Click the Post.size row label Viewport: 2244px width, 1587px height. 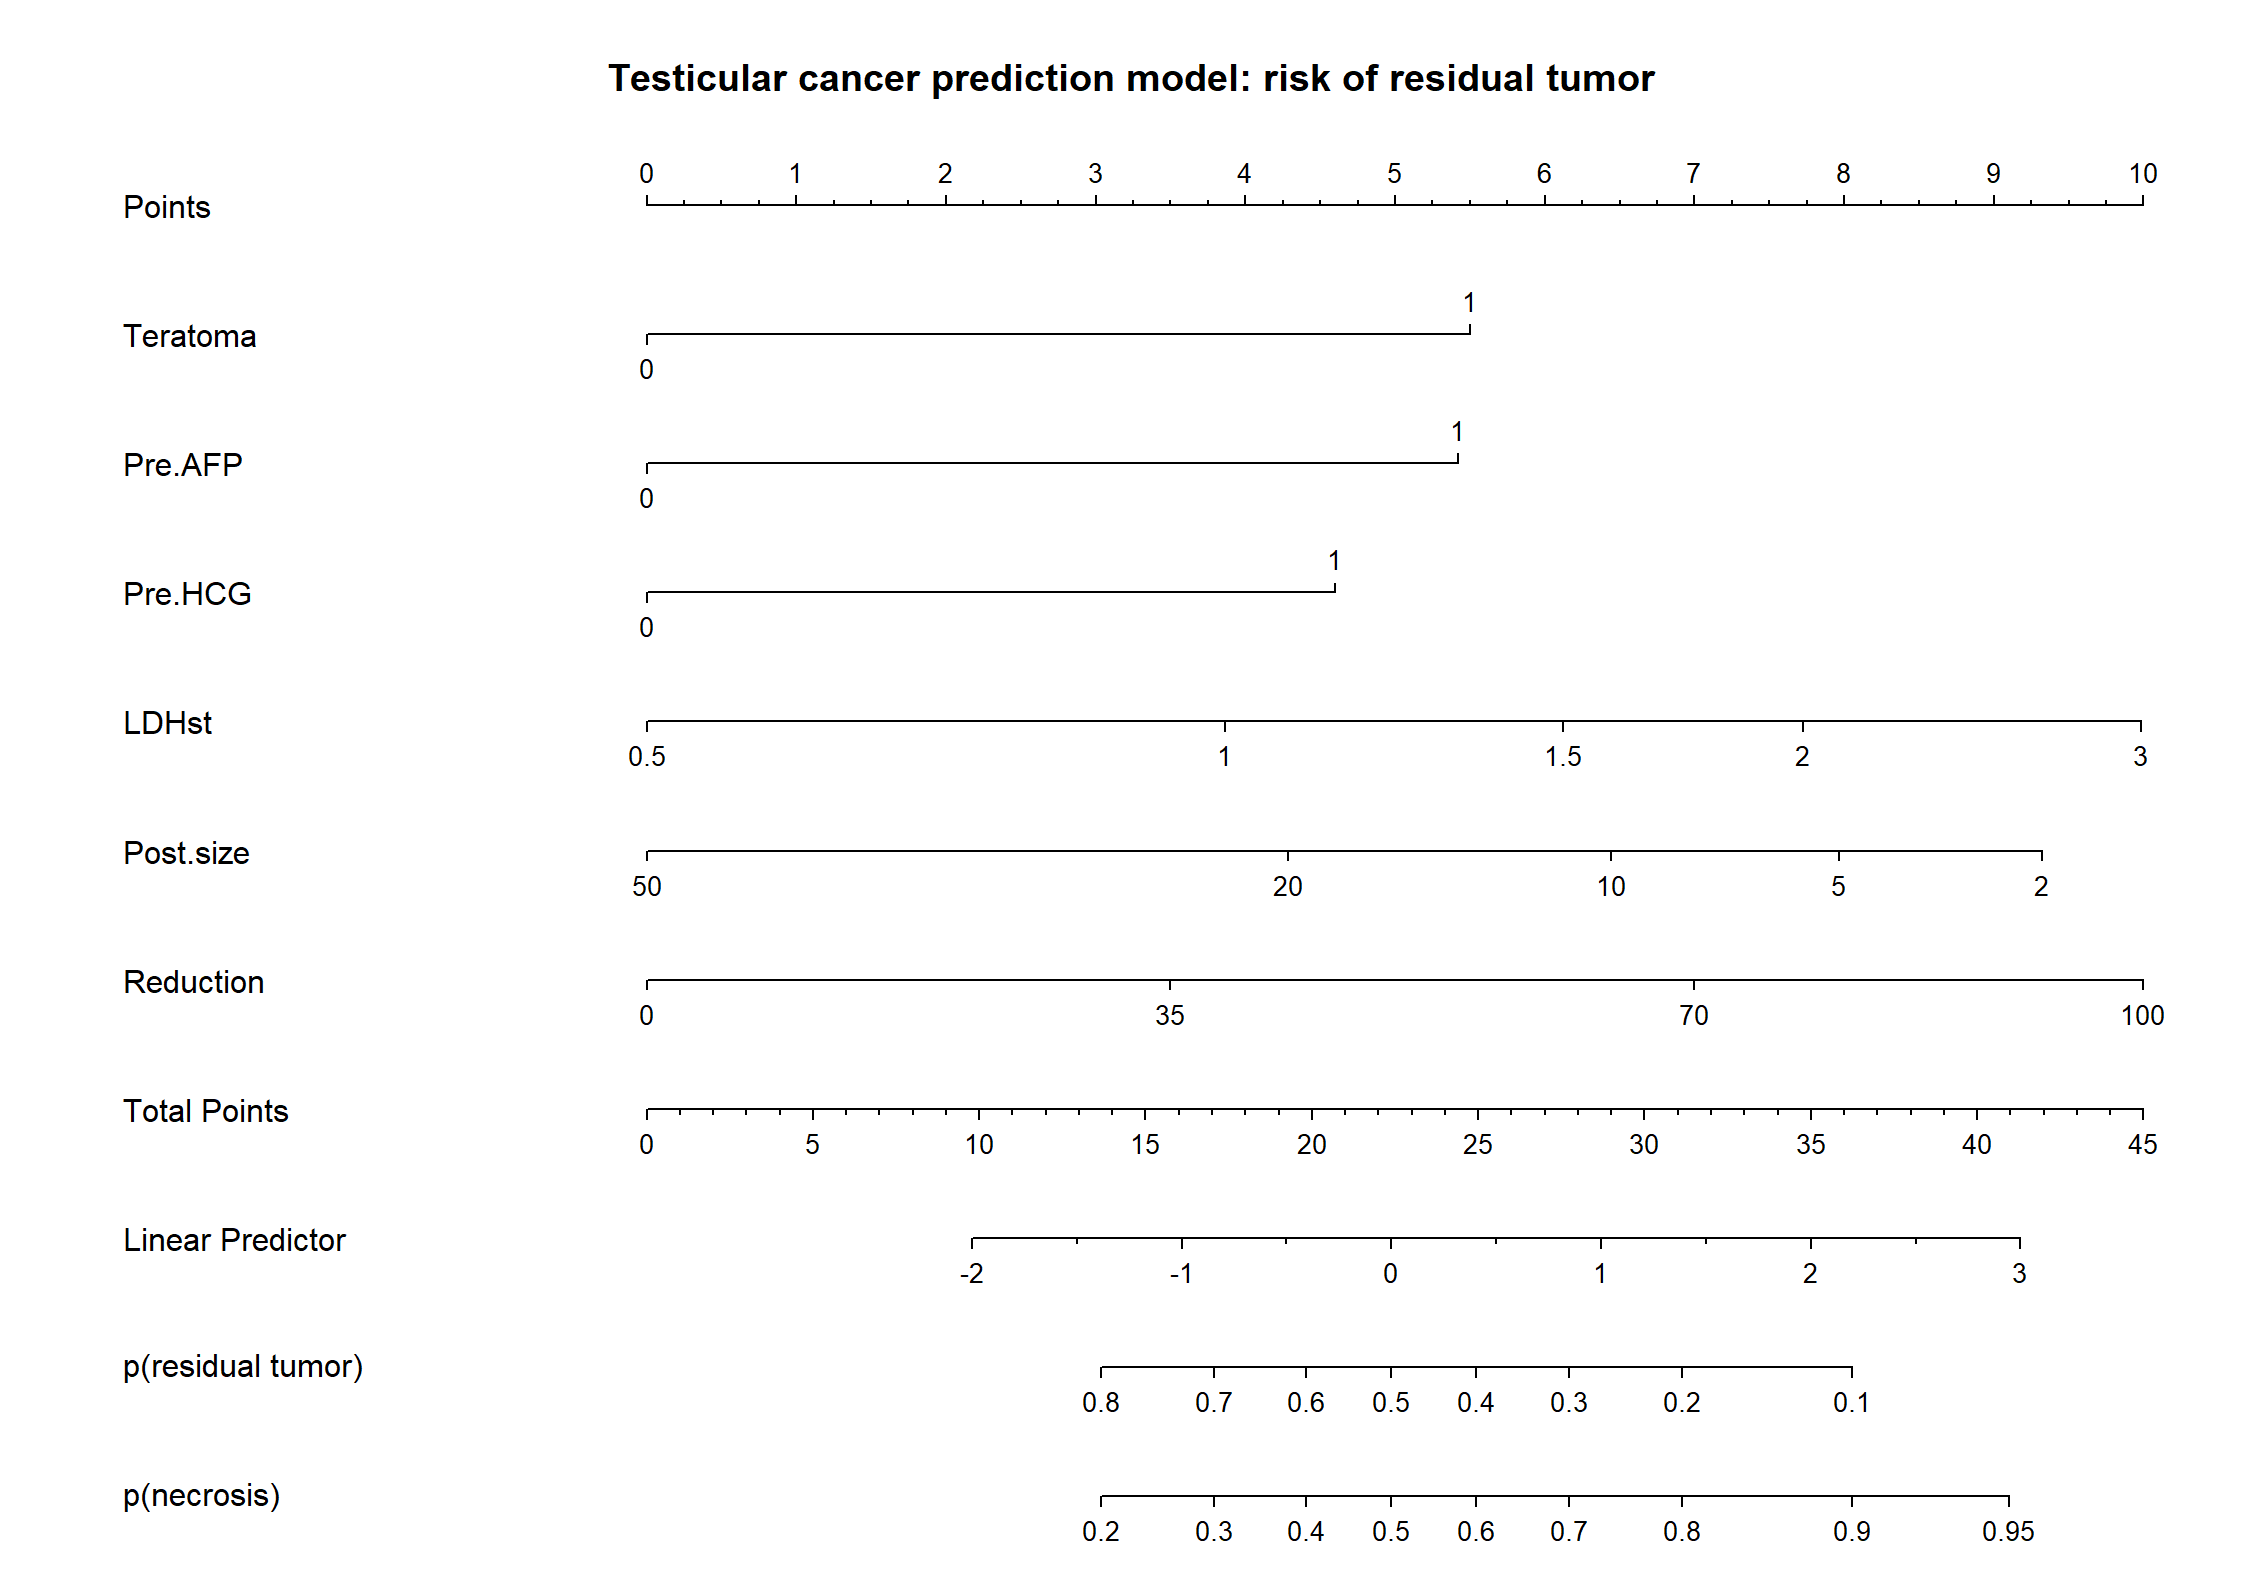pyautogui.click(x=186, y=853)
